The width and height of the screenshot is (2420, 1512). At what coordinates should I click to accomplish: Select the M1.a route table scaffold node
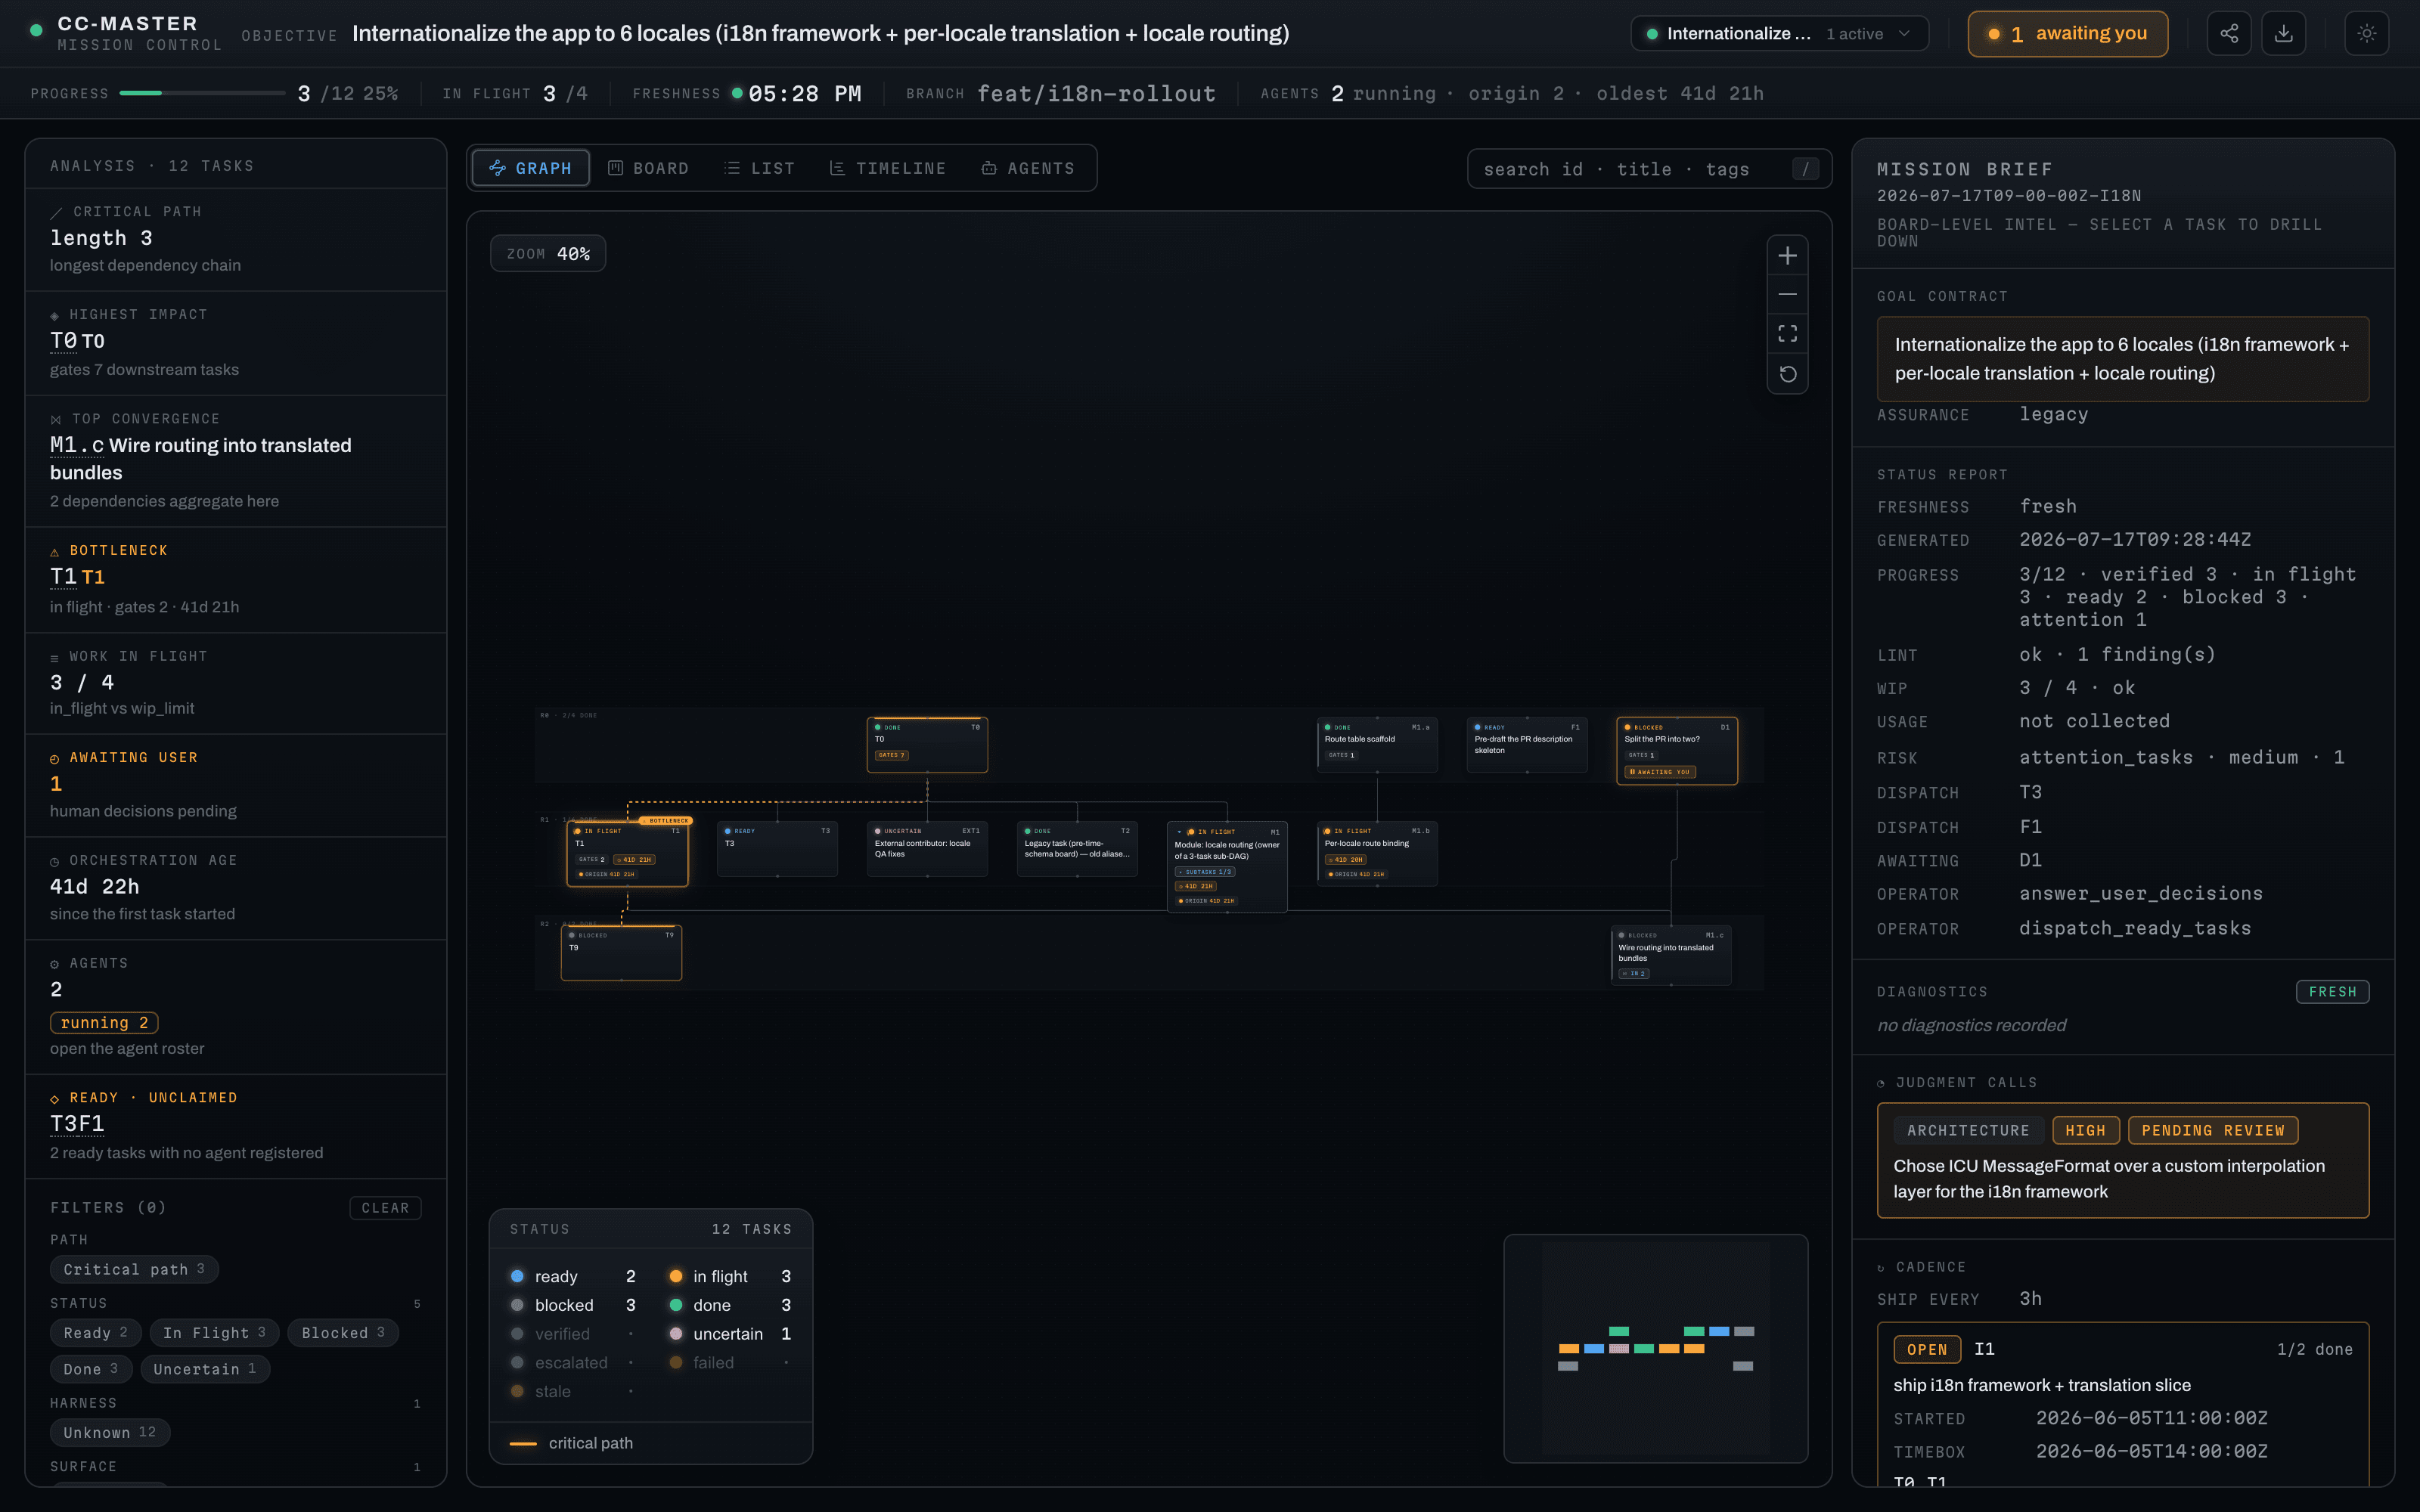pyautogui.click(x=1377, y=744)
